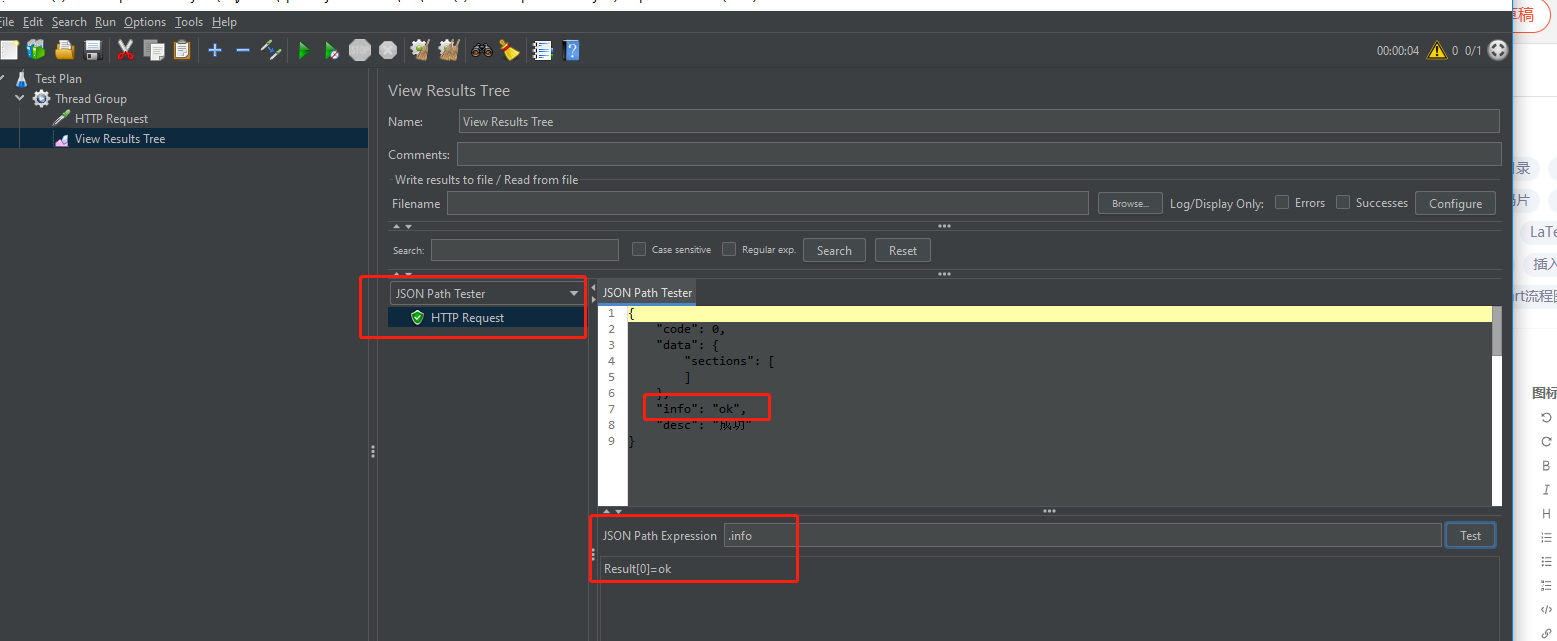Click the warning triangle log indicator
This screenshot has height=641, width=1557.
[x=1437, y=50]
